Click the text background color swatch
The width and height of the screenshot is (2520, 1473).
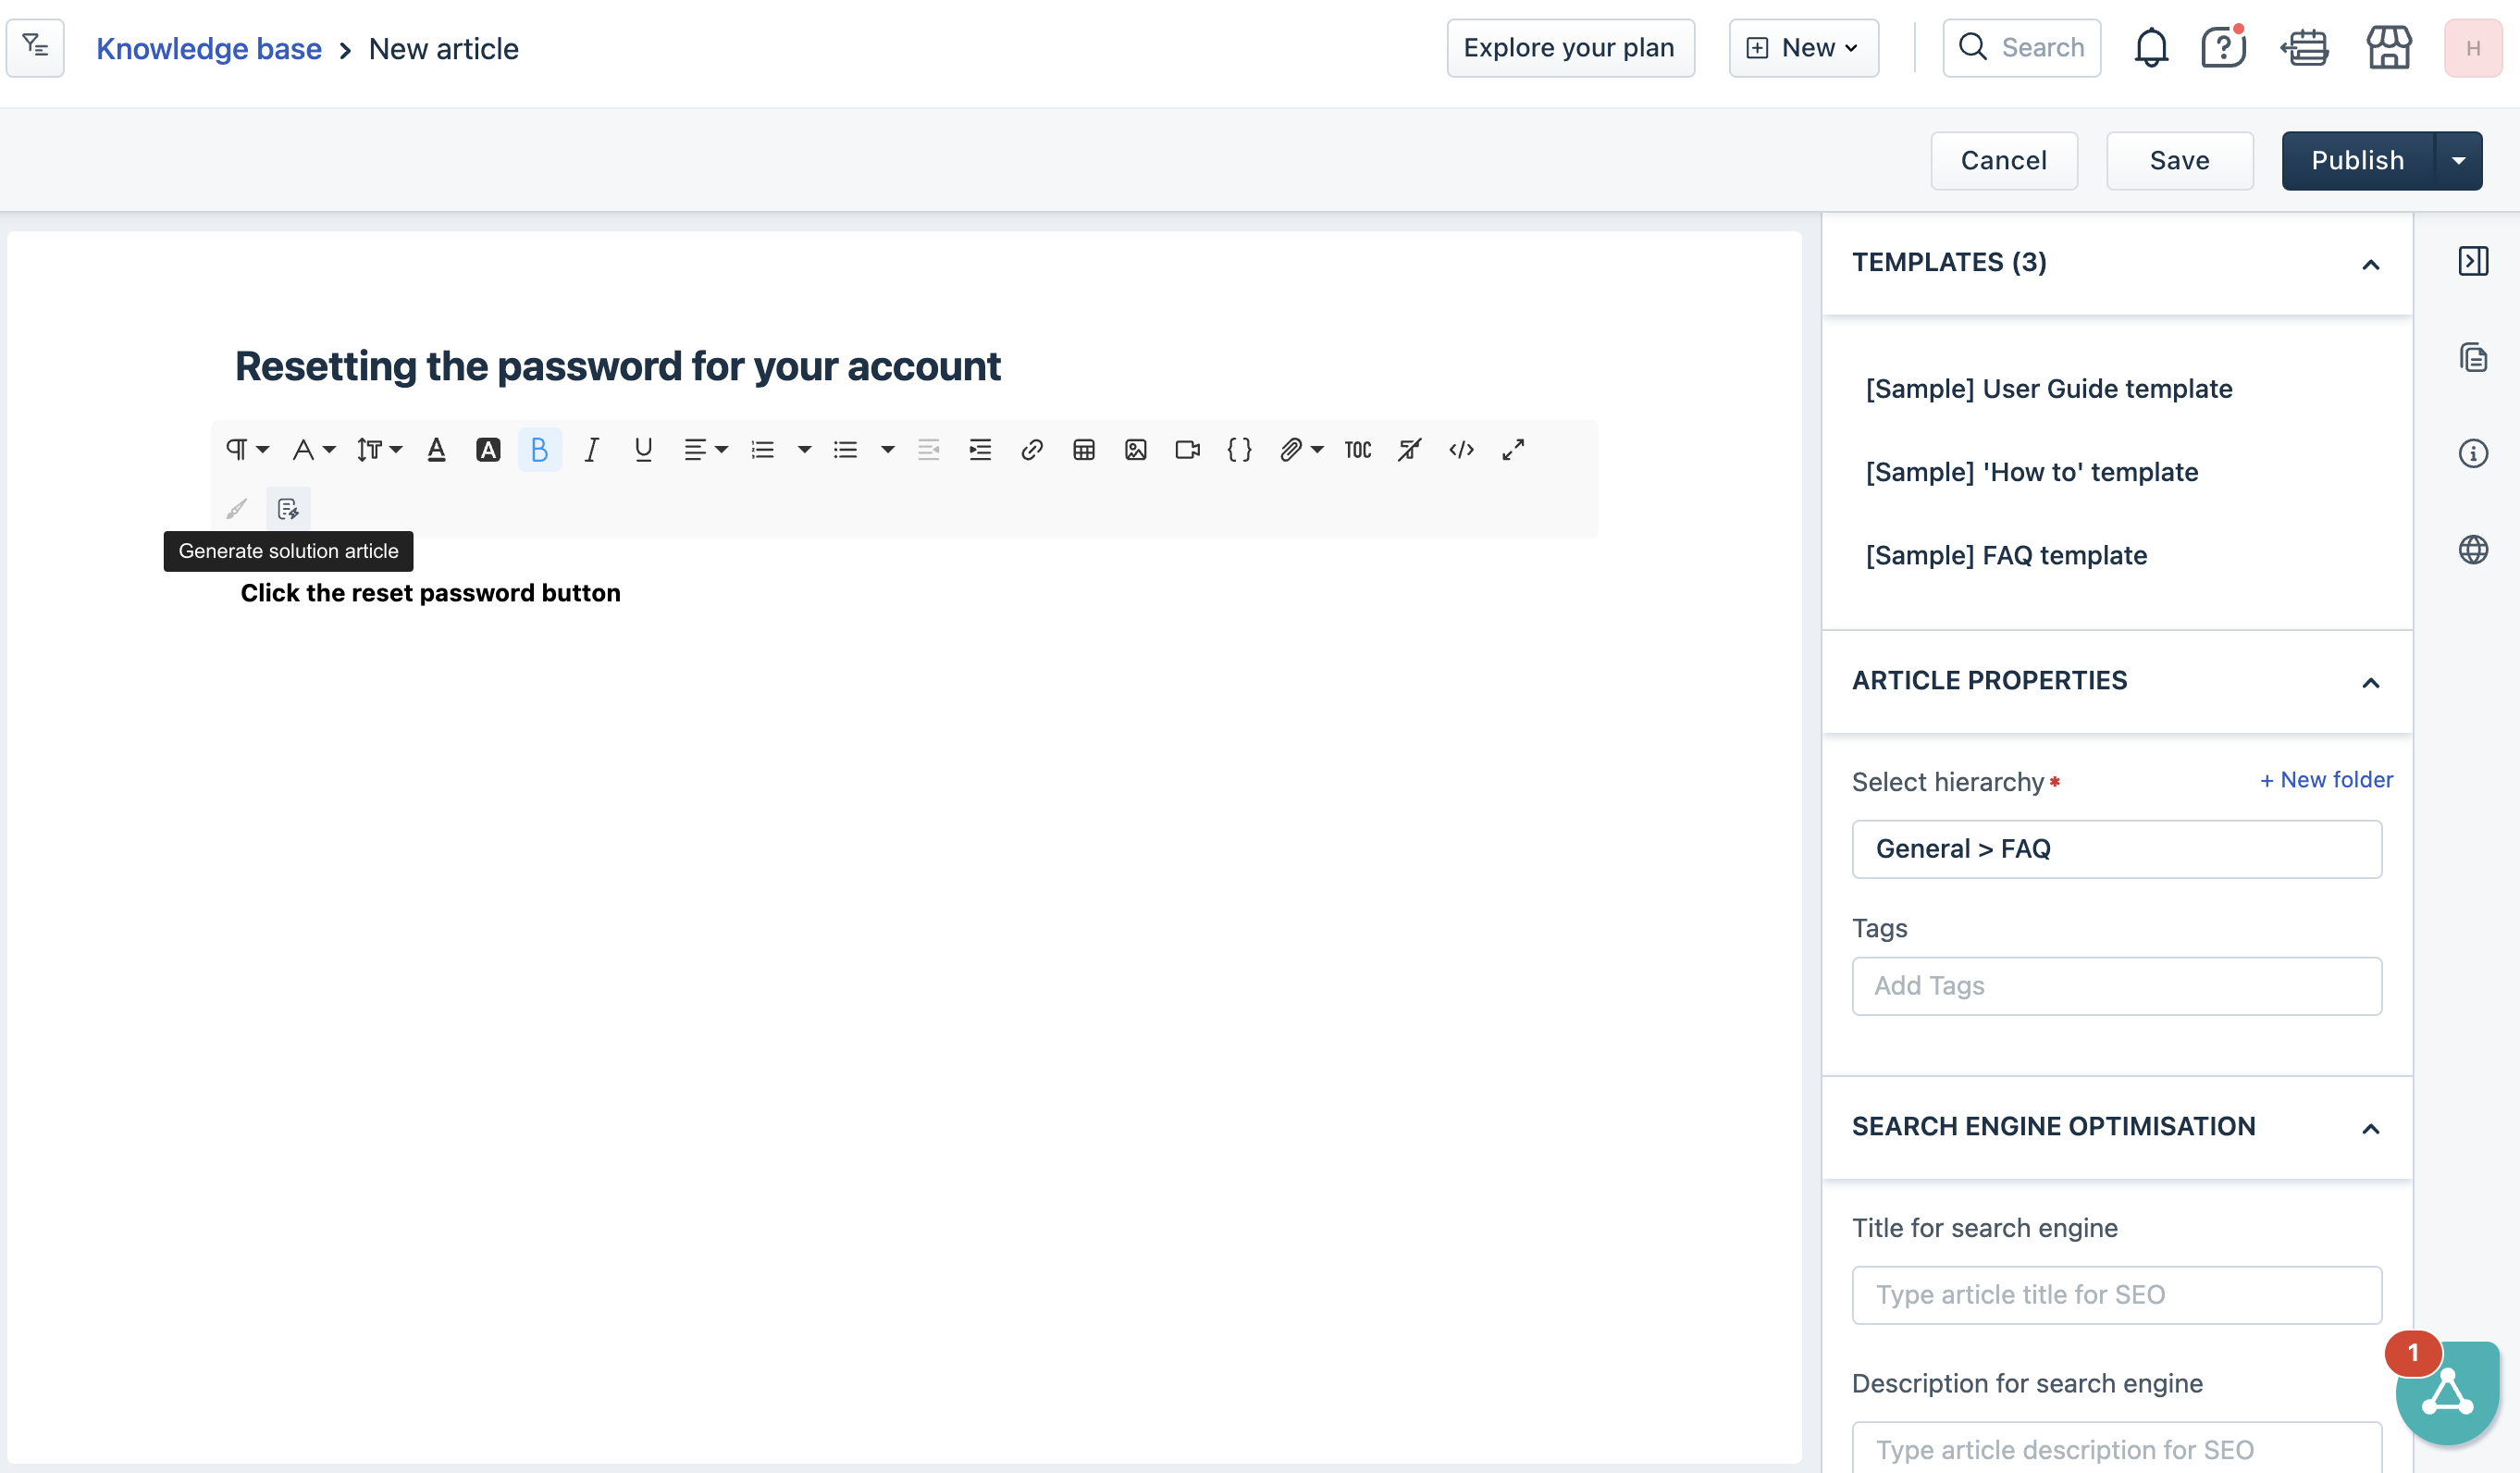(487, 450)
